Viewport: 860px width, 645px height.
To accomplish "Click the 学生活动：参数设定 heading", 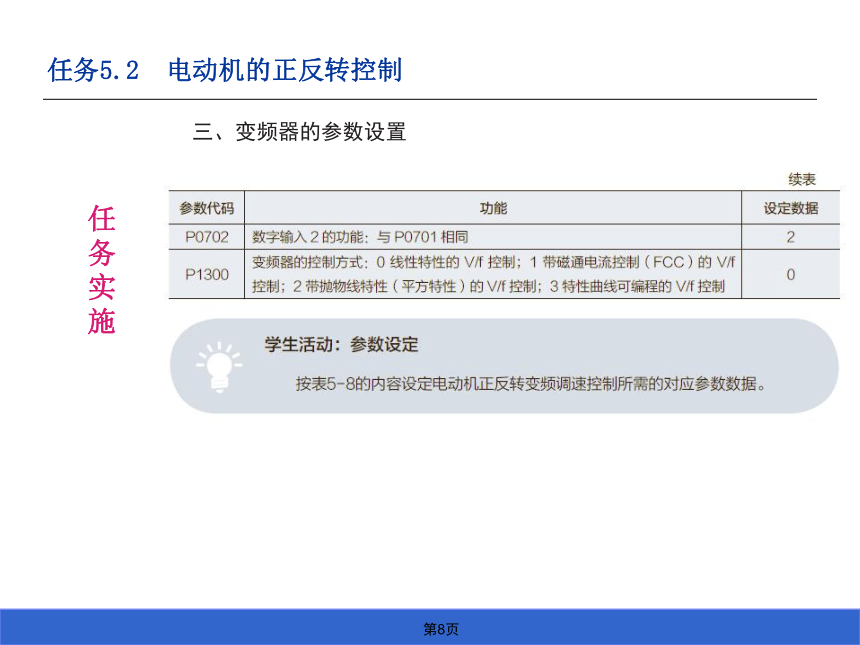I will (341, 344).
